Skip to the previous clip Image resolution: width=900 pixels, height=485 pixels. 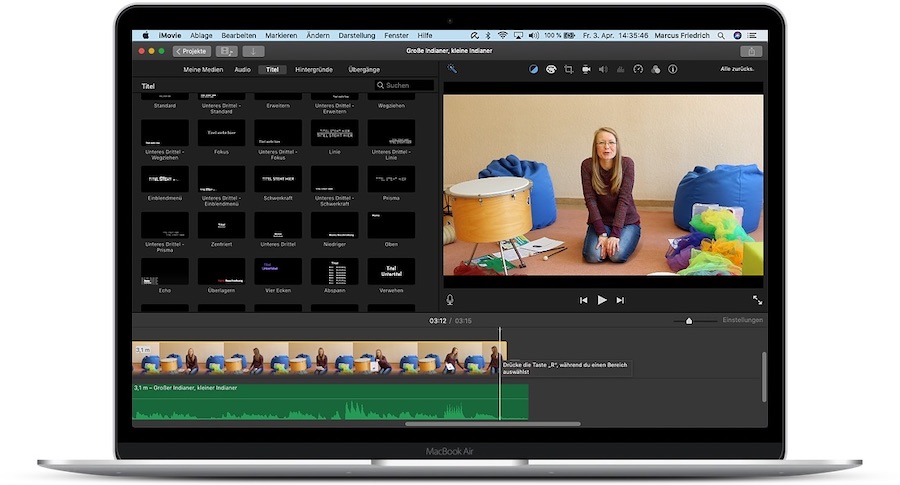pyautogui.click(x=583, y=300)
